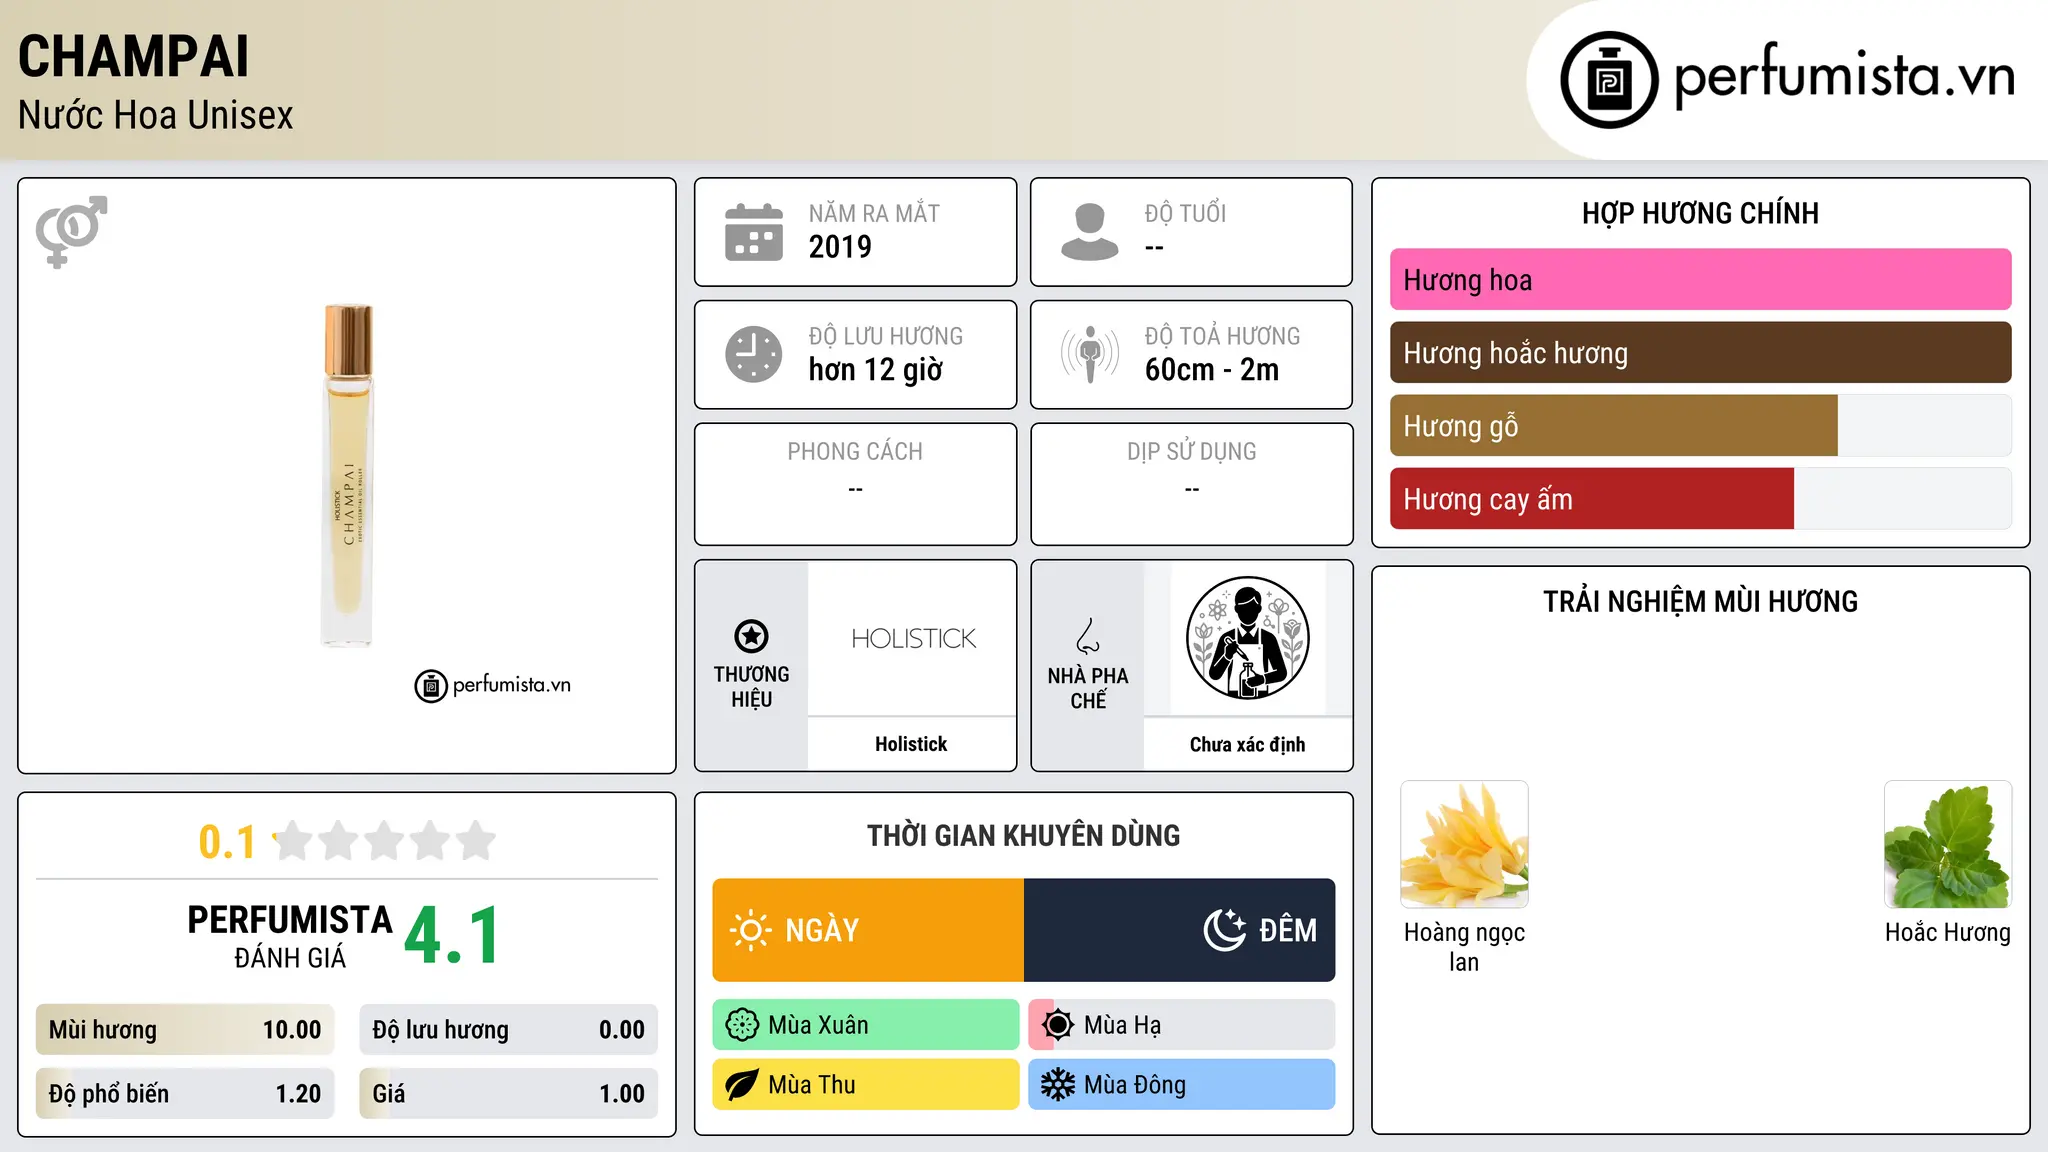The height and width of the screenshot is (1152, 2048).
Task: Click the clock icon beside Độ lưu hương
Action: tap(754, 354)
